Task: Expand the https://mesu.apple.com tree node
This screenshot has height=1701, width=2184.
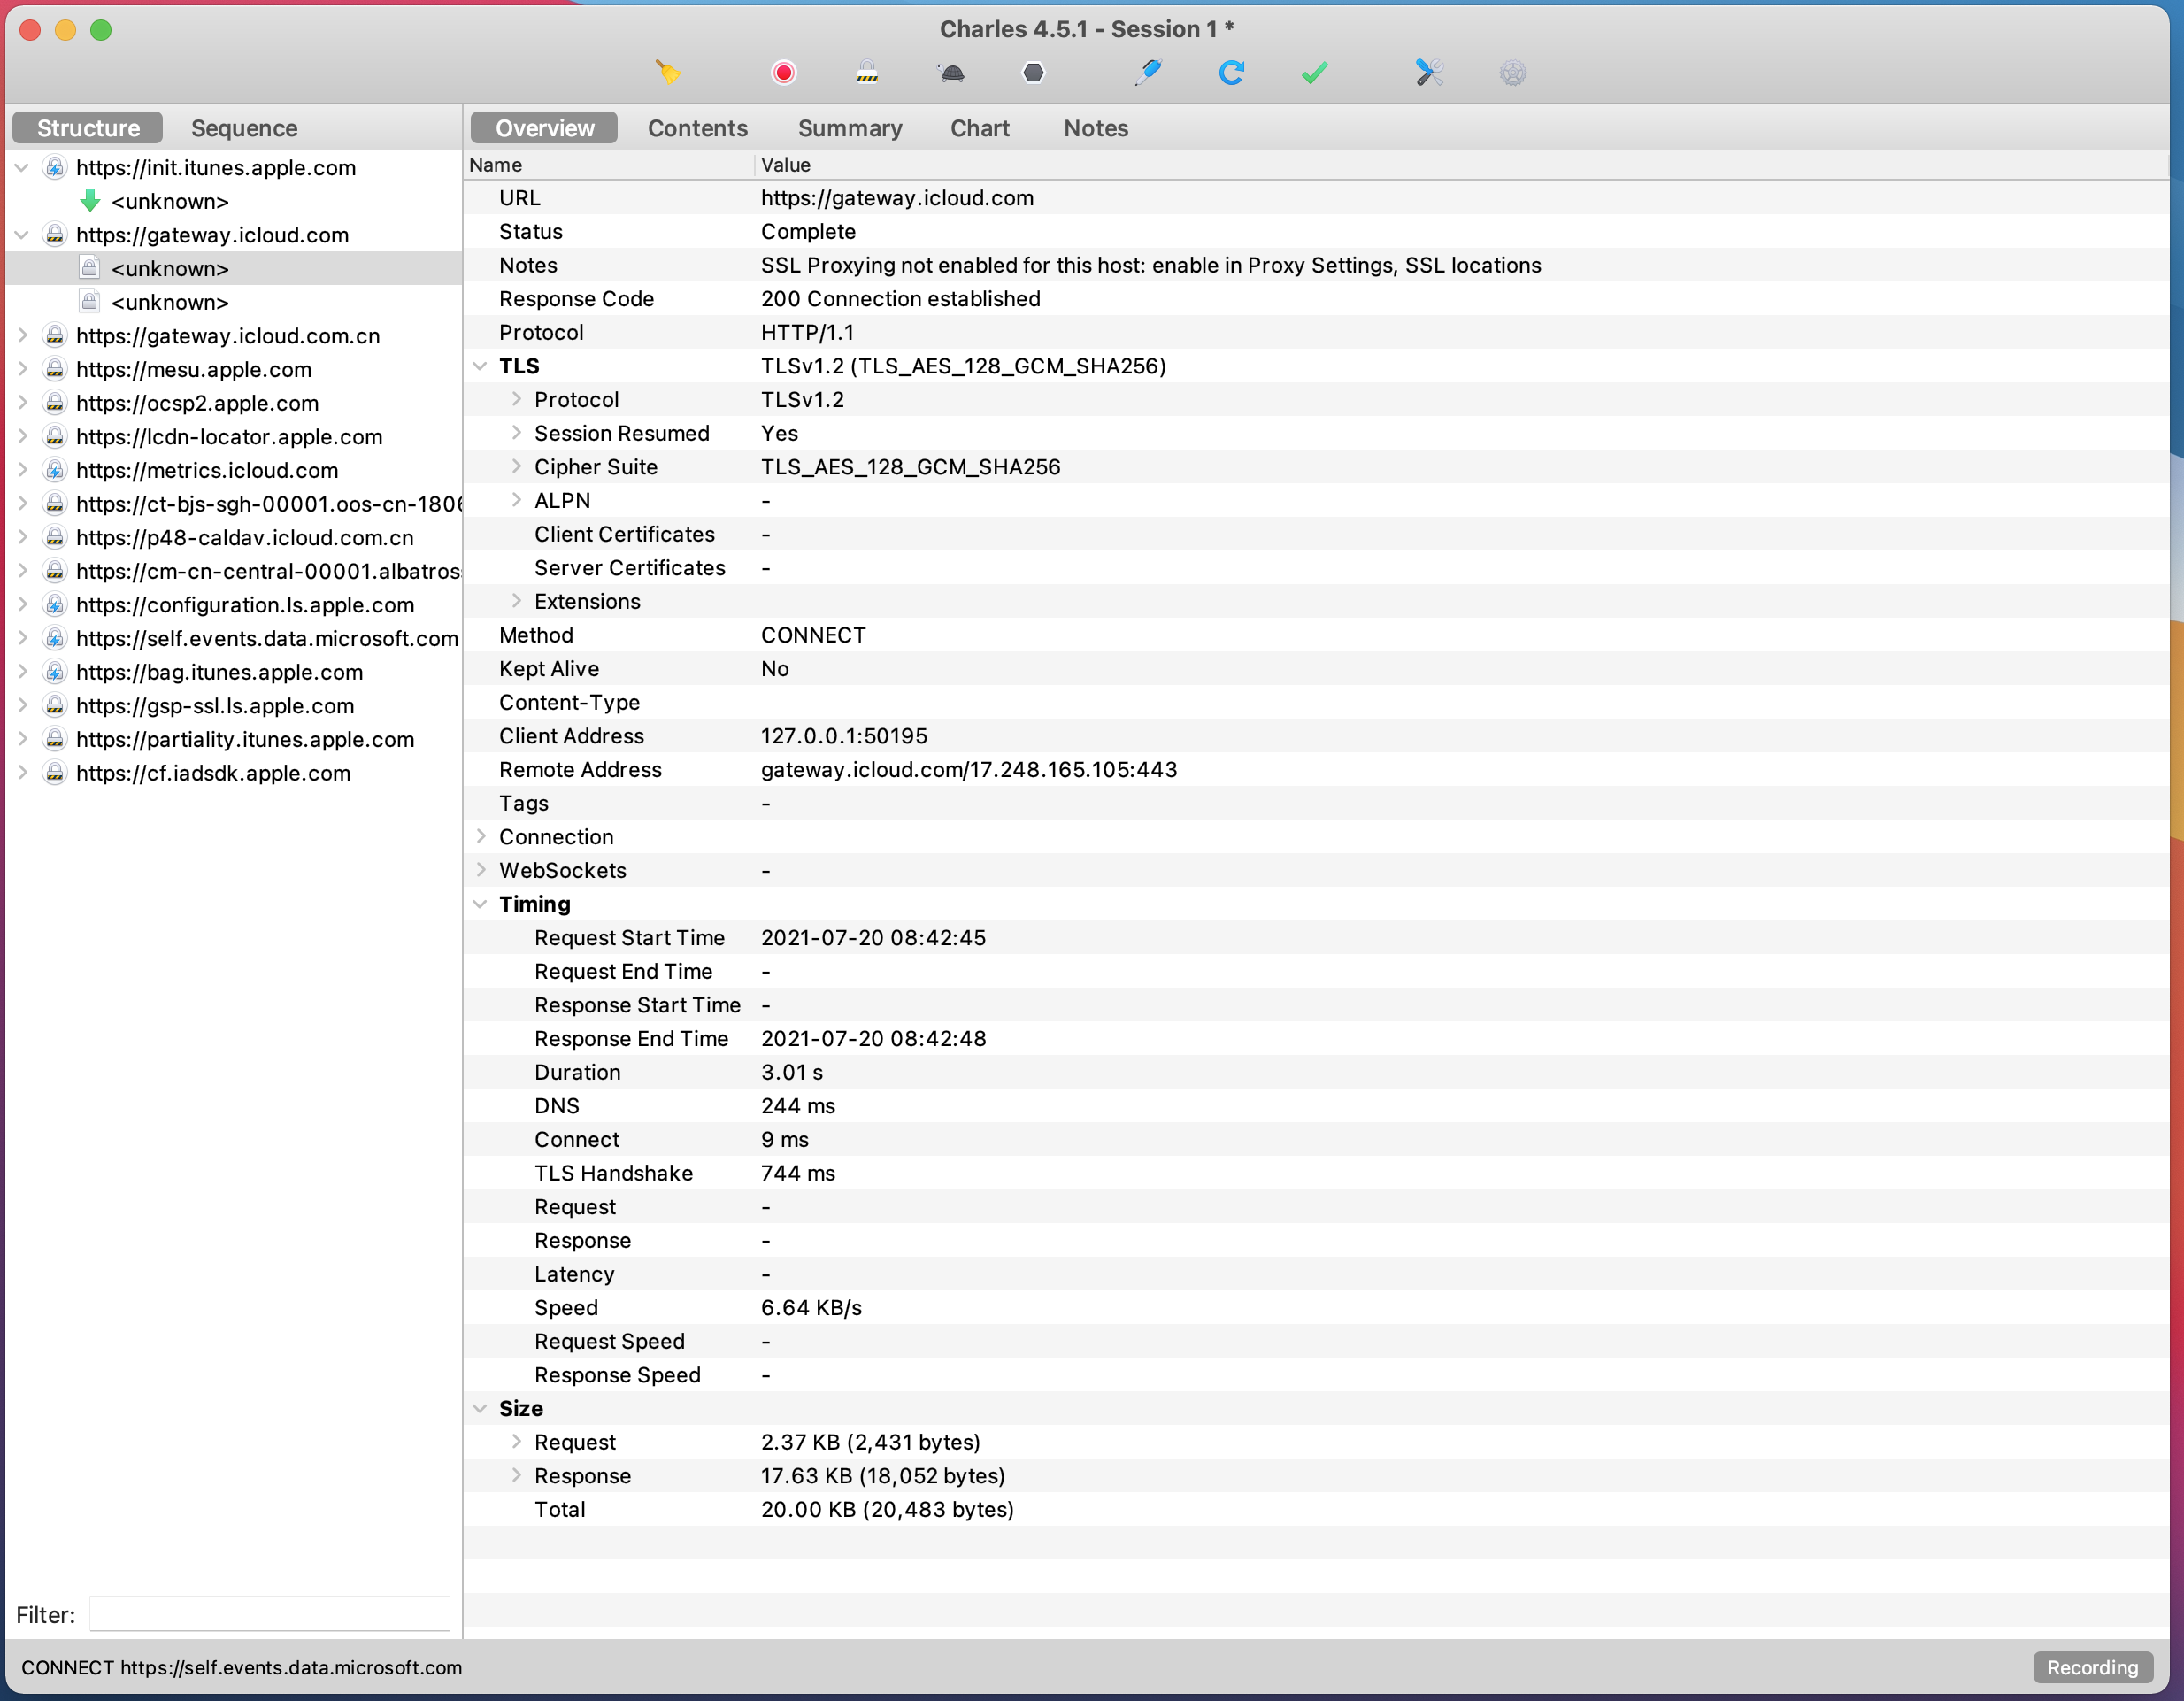Action: [x=22, y=369]
